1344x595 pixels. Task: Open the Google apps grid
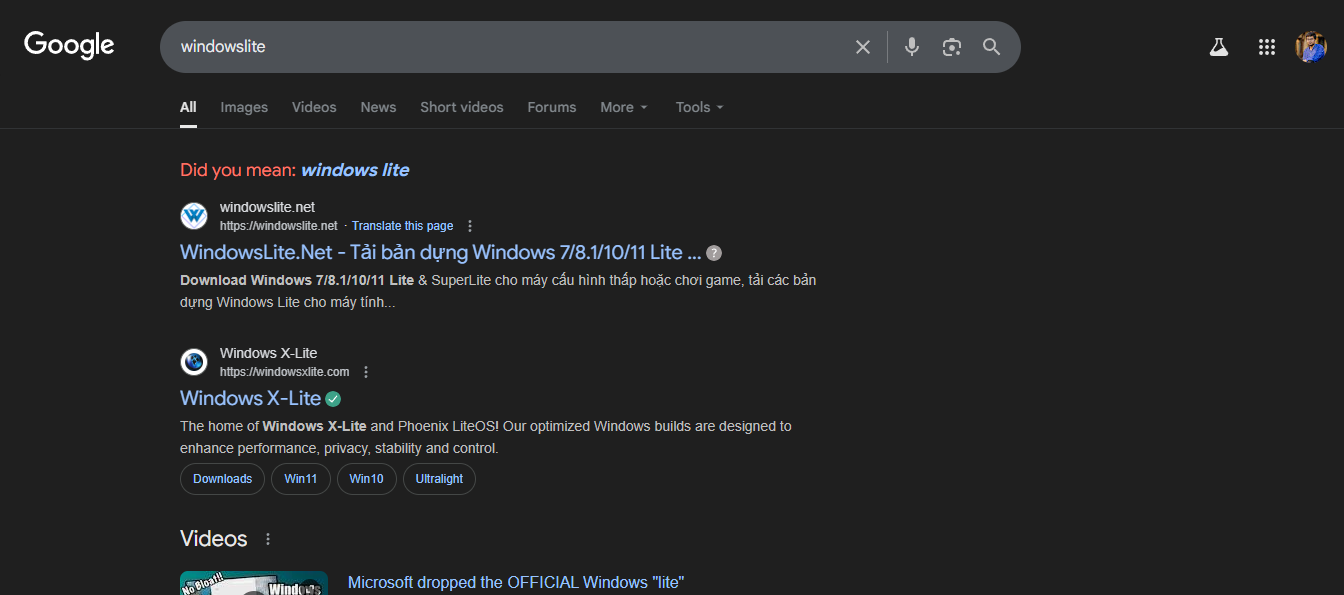coord(1266,47)
